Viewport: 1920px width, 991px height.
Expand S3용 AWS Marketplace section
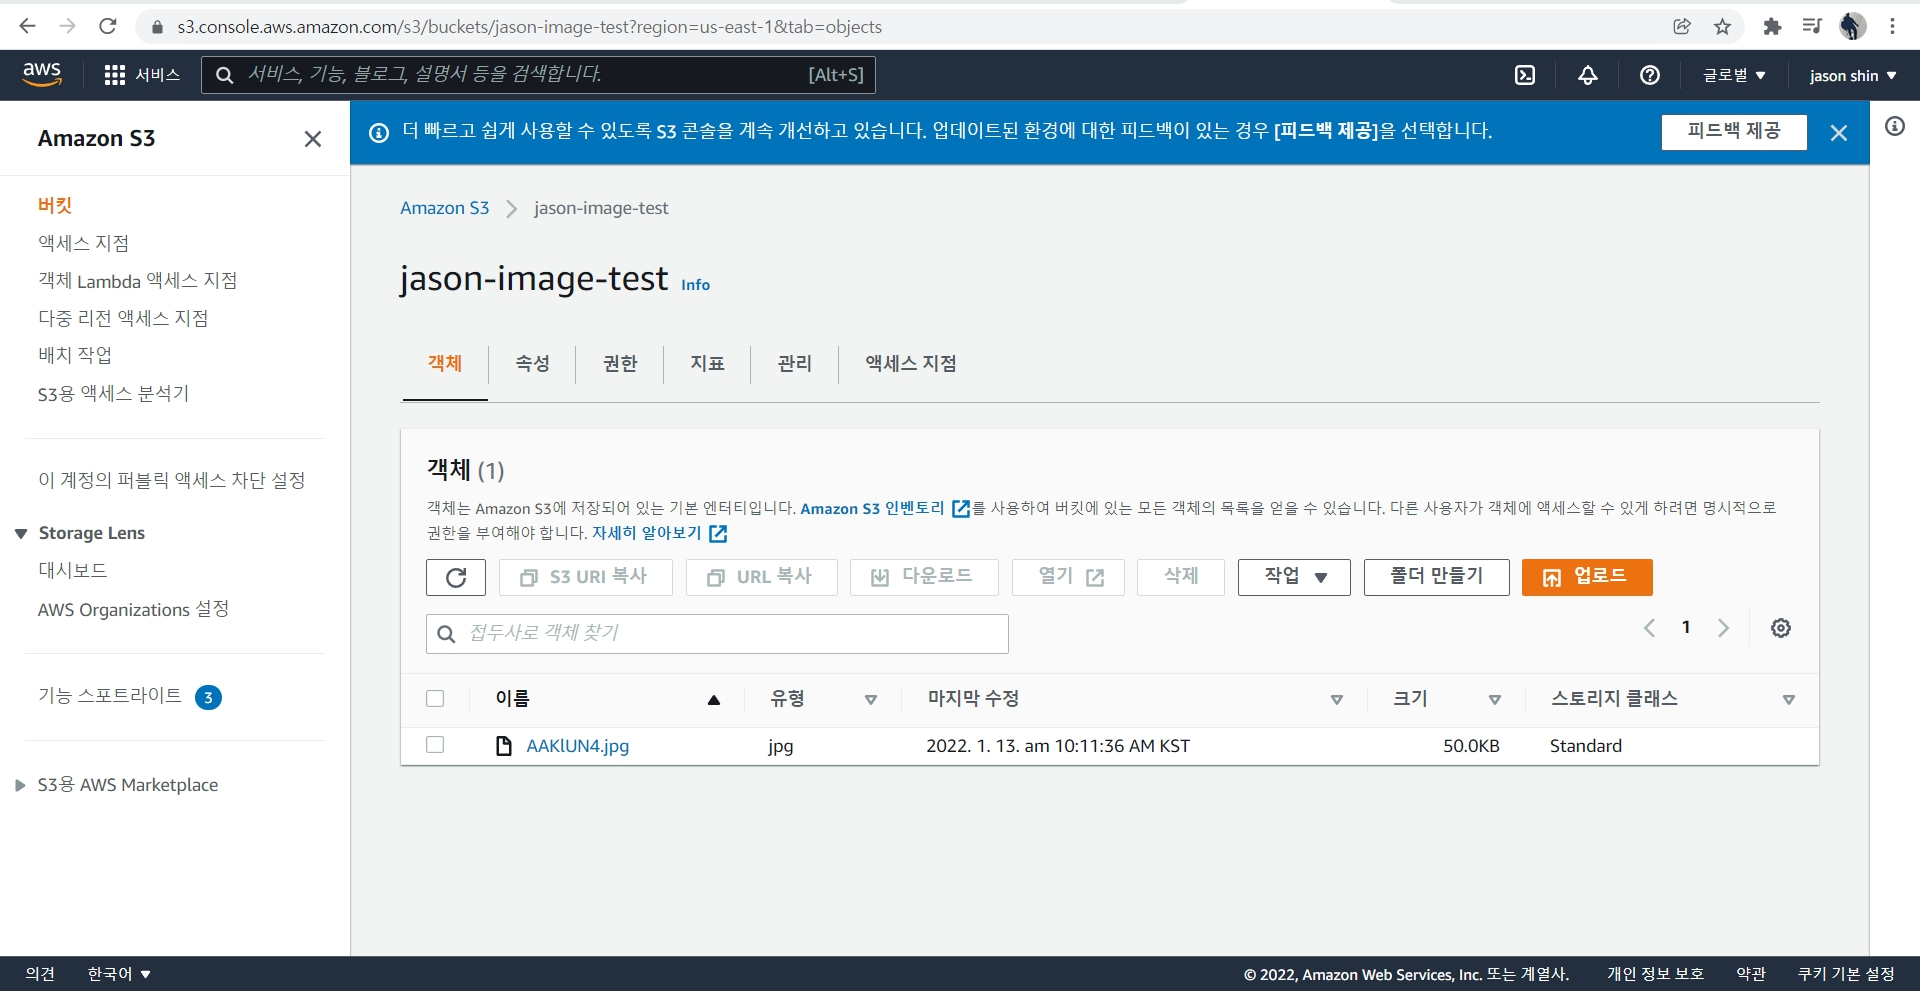[x=20, y=786]
